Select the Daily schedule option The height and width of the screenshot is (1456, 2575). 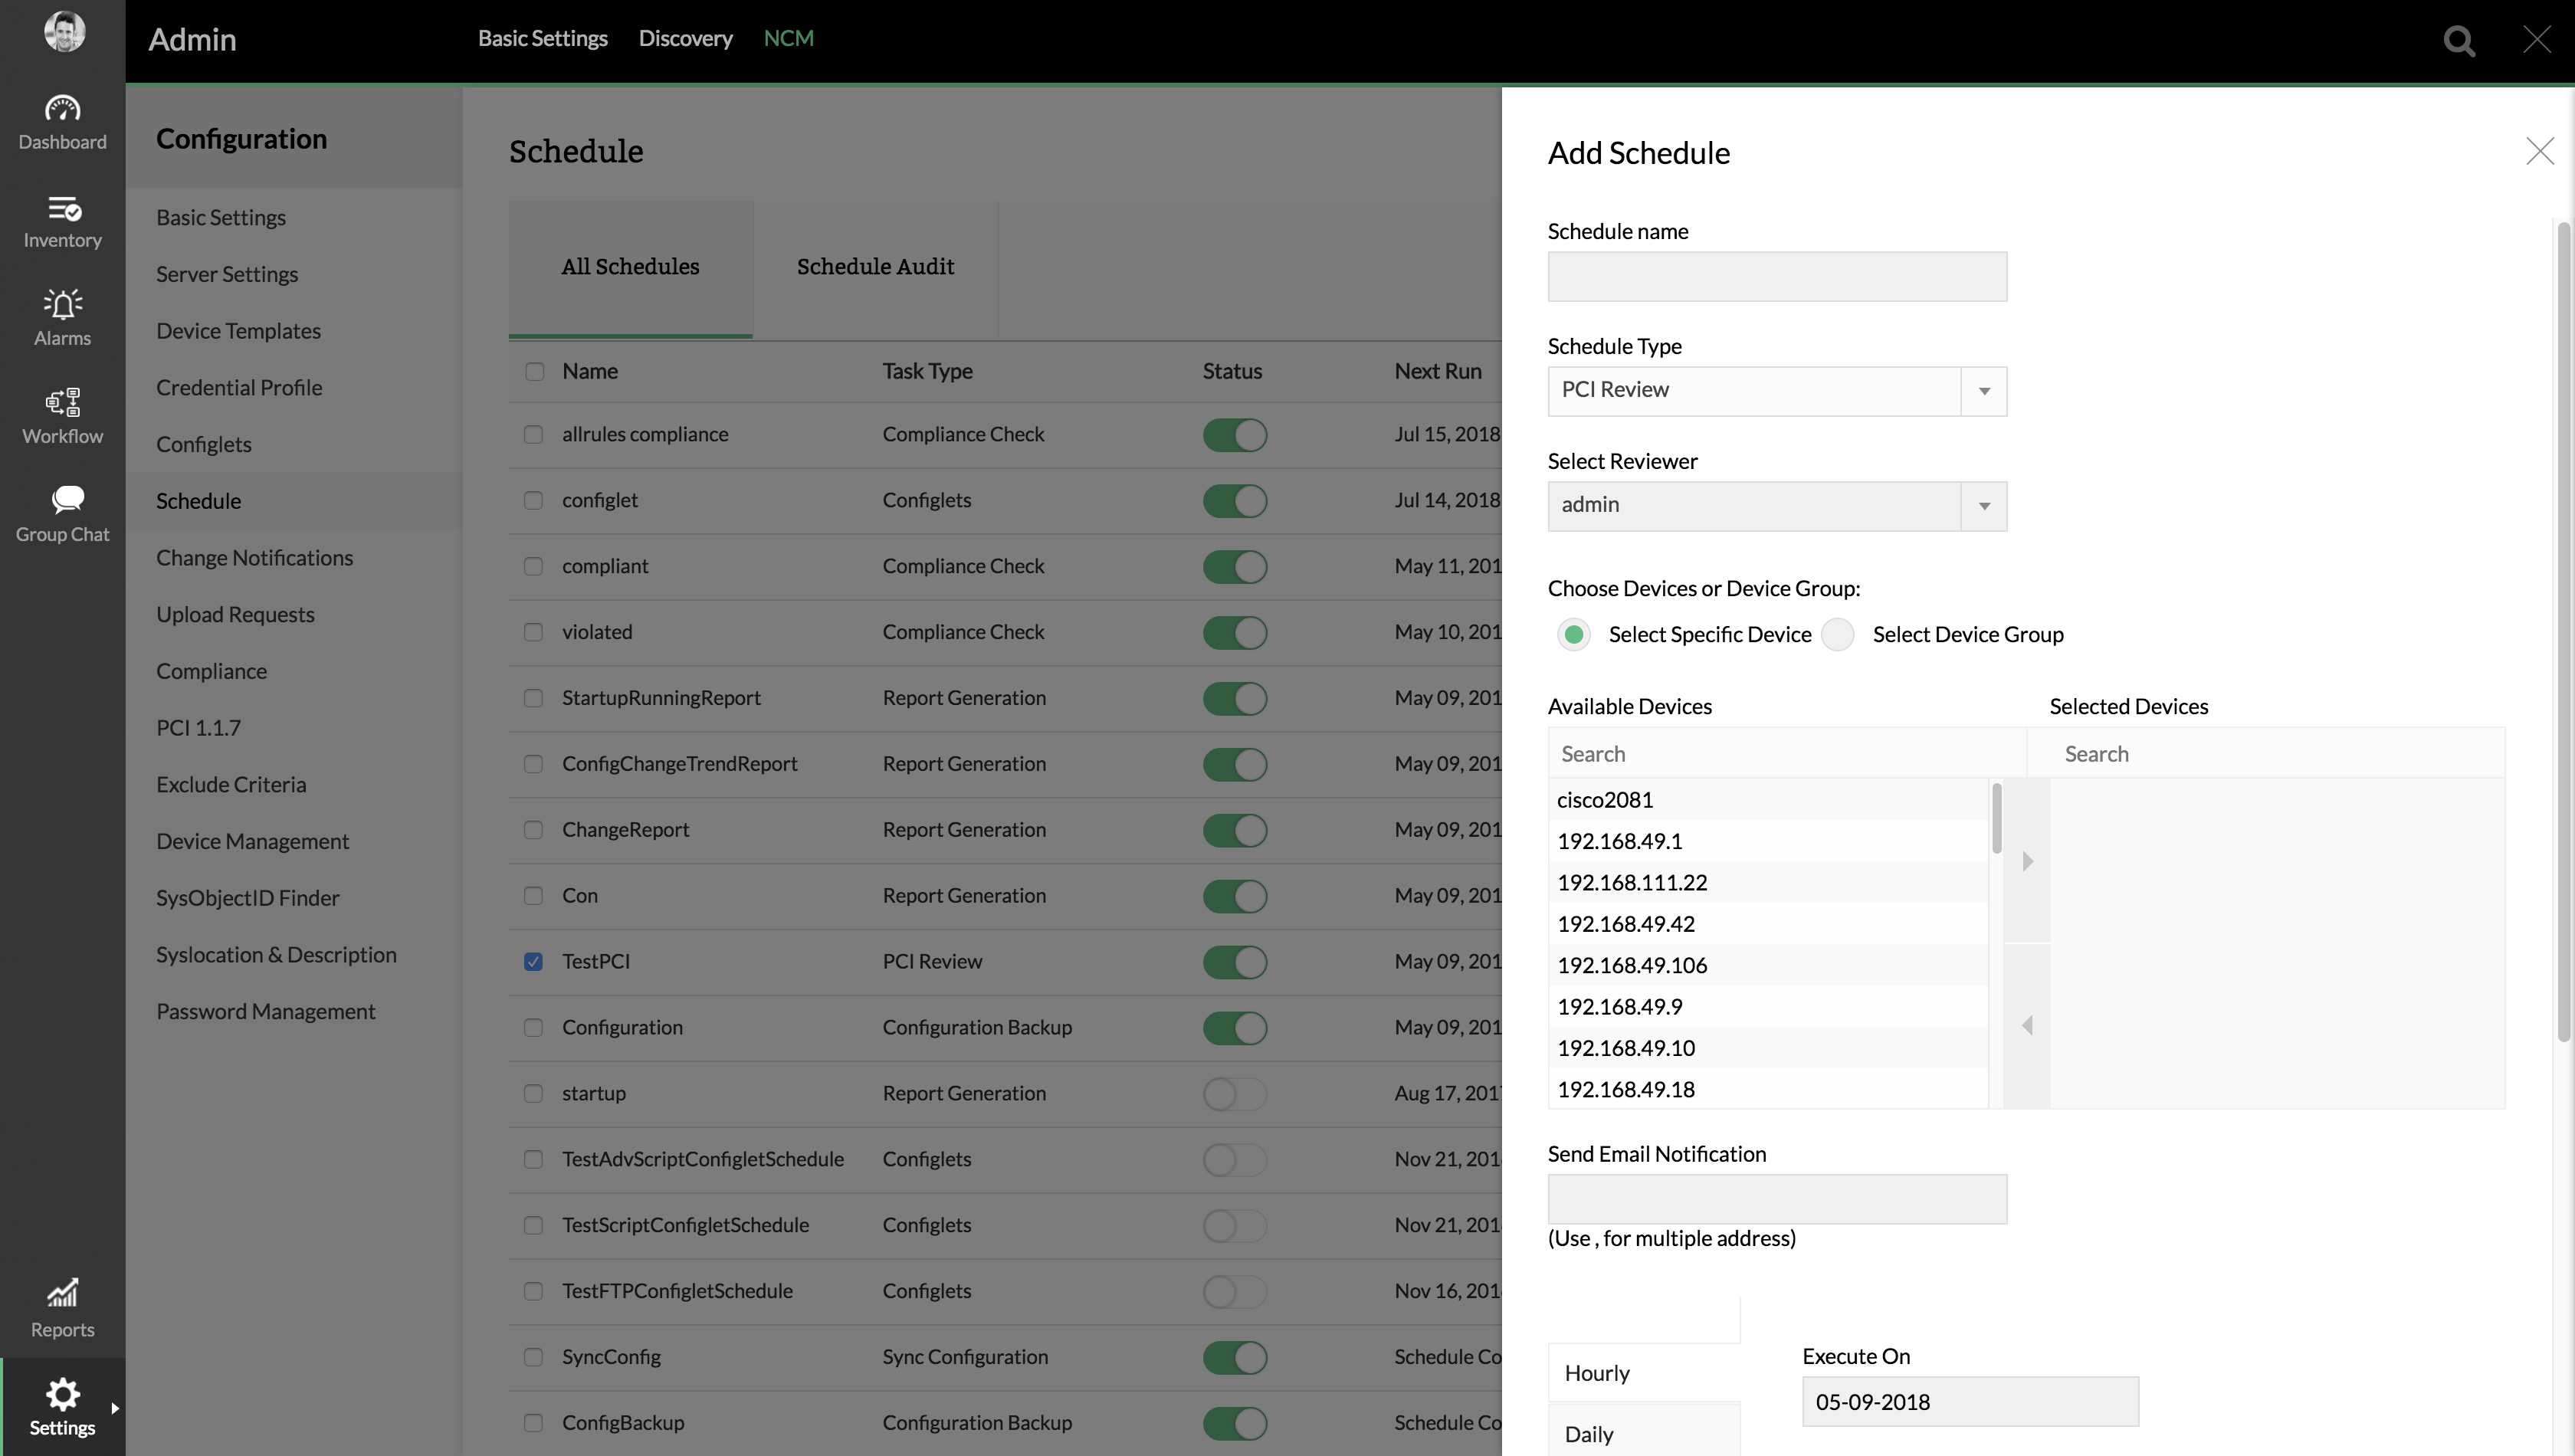(1589, 1434)
